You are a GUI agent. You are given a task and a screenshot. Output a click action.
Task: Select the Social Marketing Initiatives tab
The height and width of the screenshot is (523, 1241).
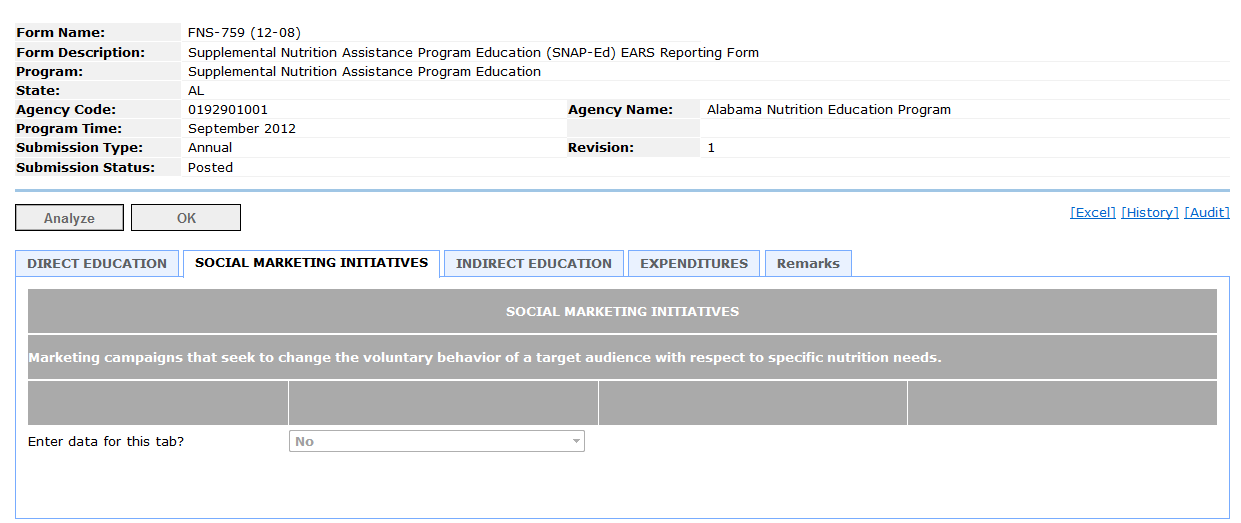pos(311,263)
